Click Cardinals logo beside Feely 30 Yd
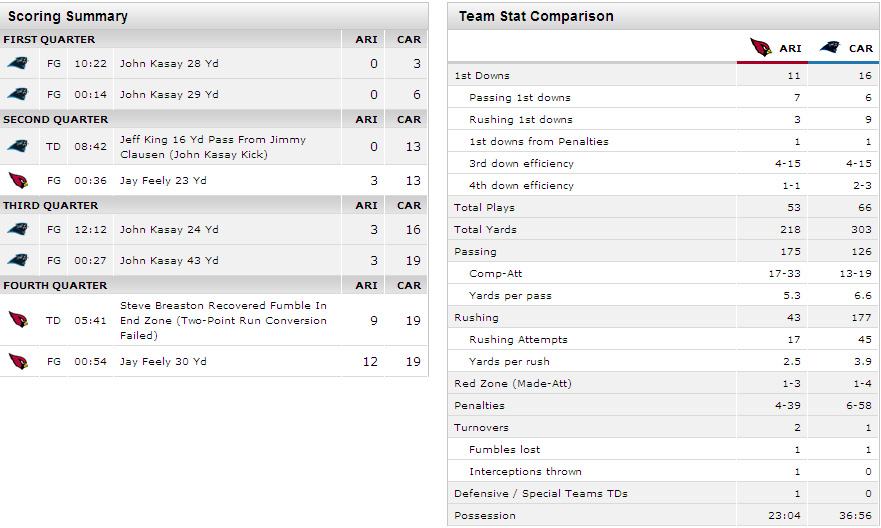The image size is (881, 528). pyautogui.click(x=17, y=361)
